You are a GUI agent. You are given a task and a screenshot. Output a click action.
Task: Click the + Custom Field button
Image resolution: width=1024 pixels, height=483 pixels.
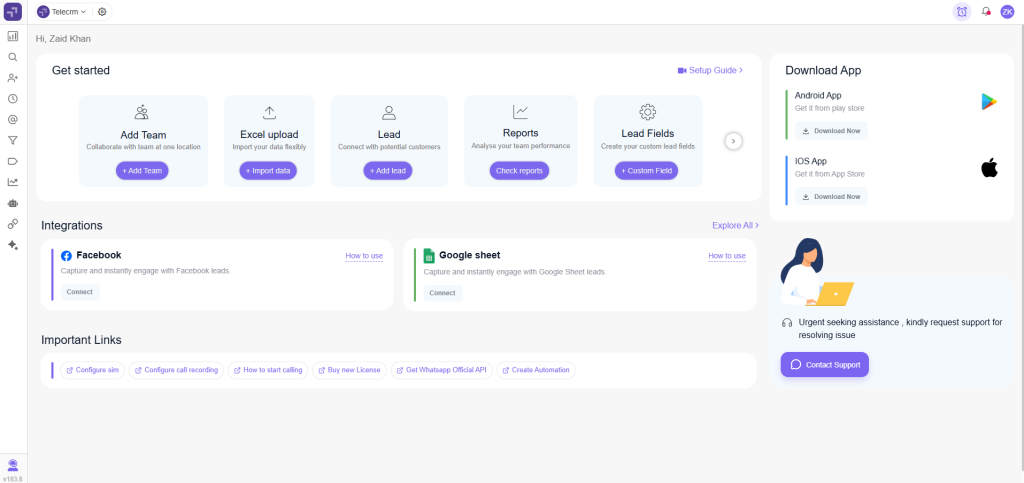tap(647, 170)
